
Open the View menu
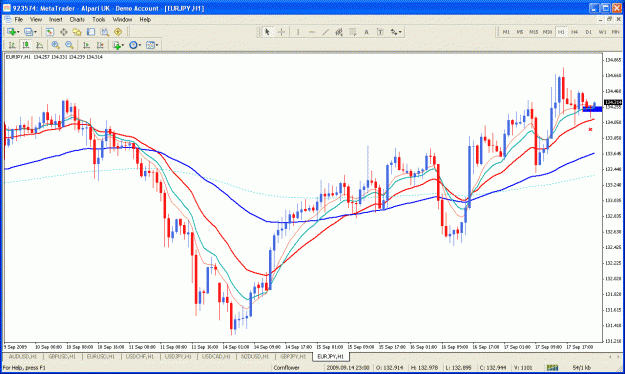(36, 19)
